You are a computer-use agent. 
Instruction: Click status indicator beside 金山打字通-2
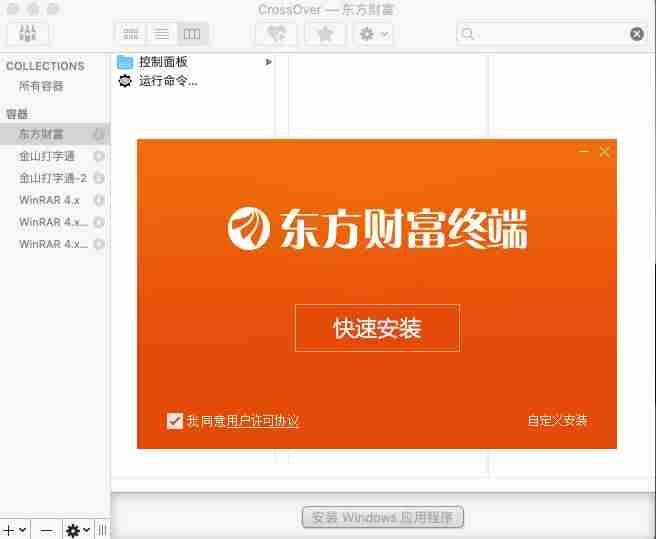[x=99, y=178]
